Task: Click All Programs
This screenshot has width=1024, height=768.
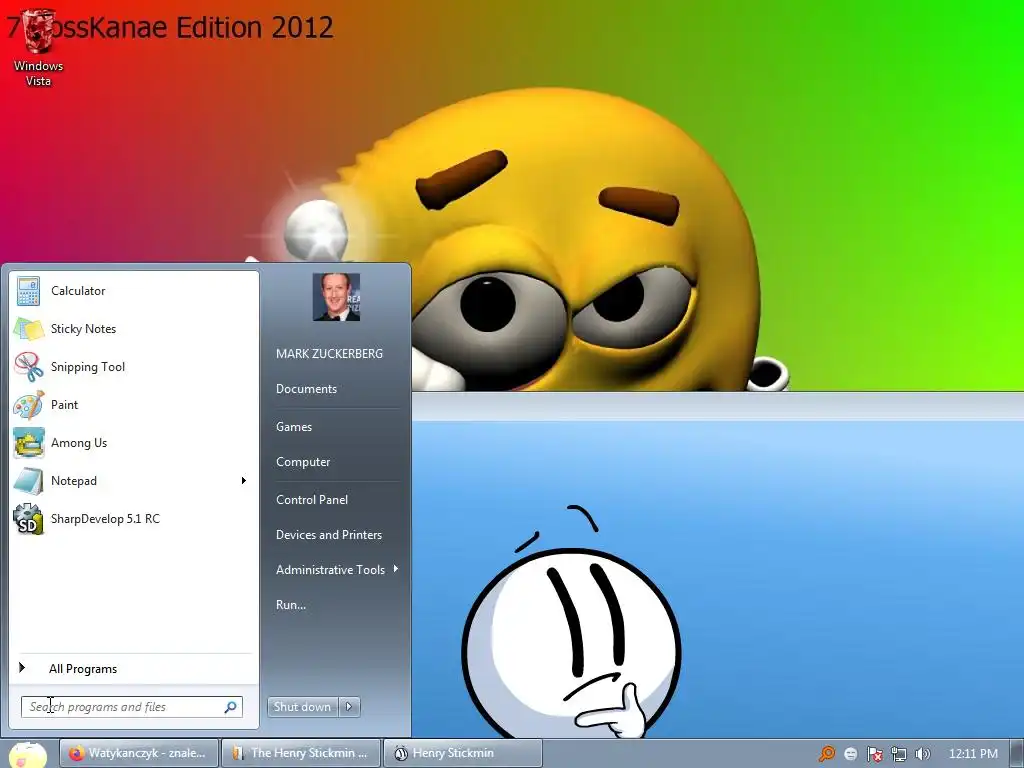Action: (83, 669)
